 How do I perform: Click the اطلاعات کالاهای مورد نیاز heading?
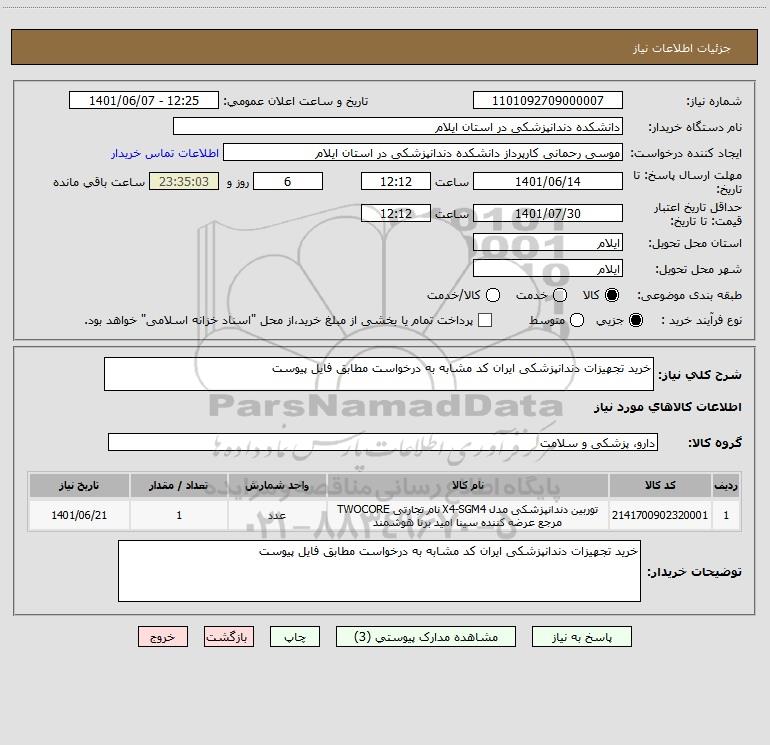pyautogui.click(x=667, y=407)
